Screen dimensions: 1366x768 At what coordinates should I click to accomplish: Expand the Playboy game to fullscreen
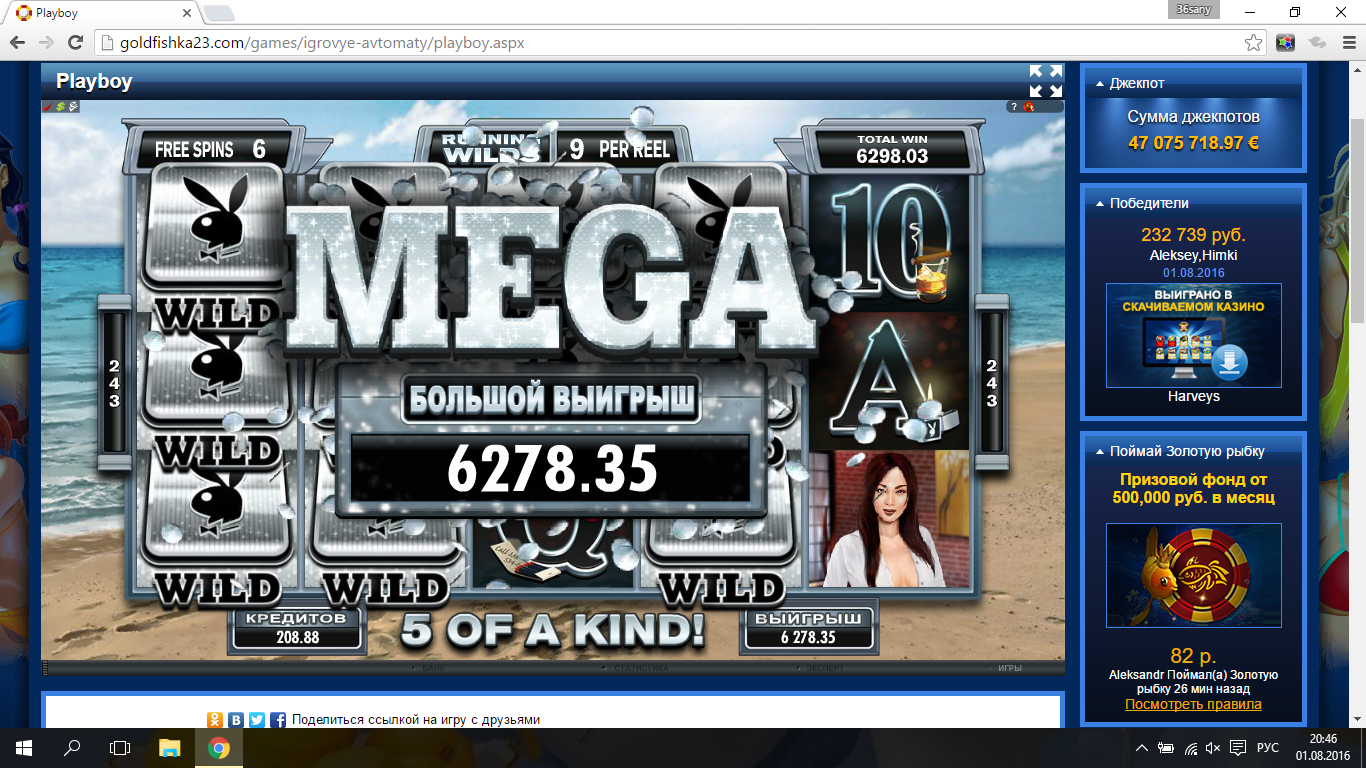point(1046,81)
